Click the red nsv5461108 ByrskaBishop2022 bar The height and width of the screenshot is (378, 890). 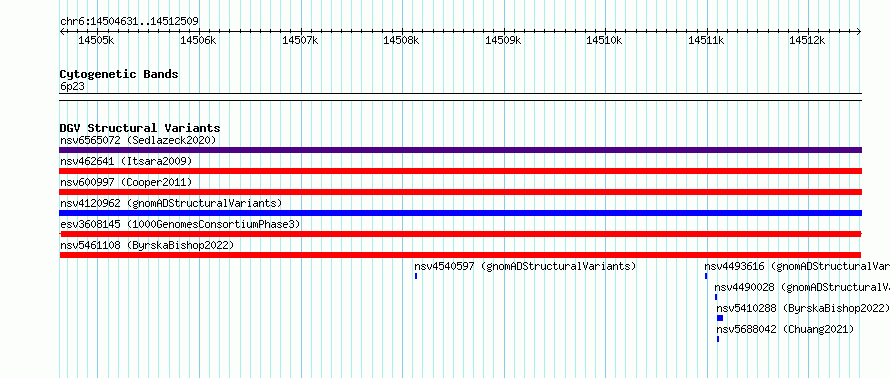pyautogui.click(x=460, y=255)
